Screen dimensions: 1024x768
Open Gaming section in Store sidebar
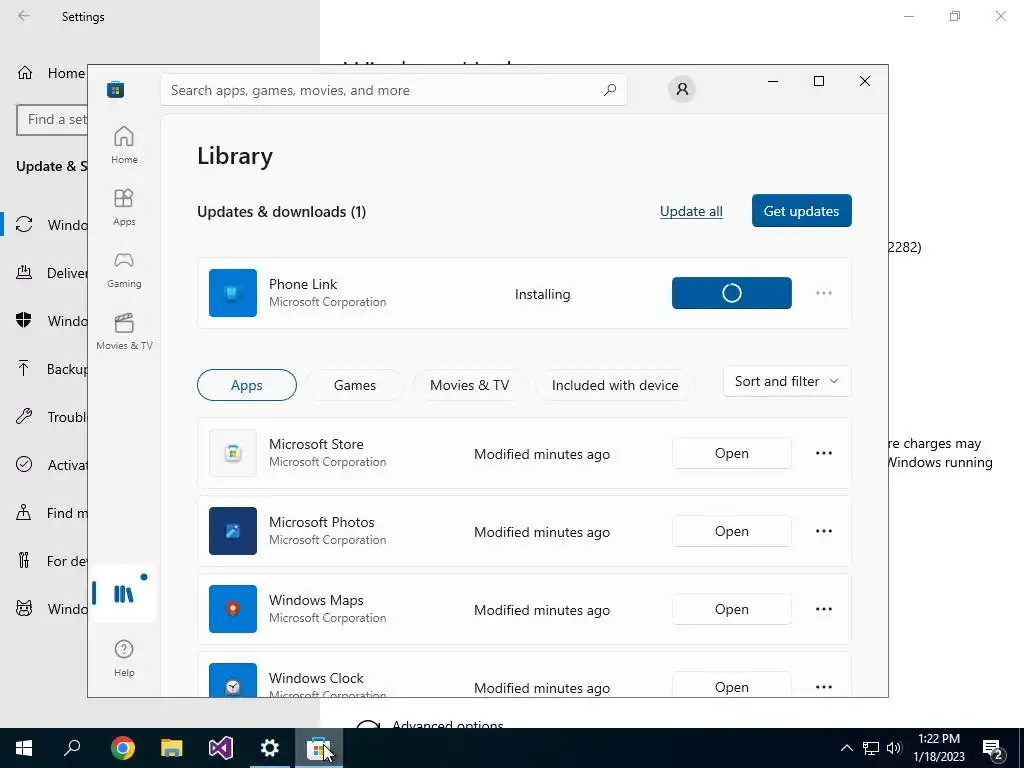pos(124,269)
